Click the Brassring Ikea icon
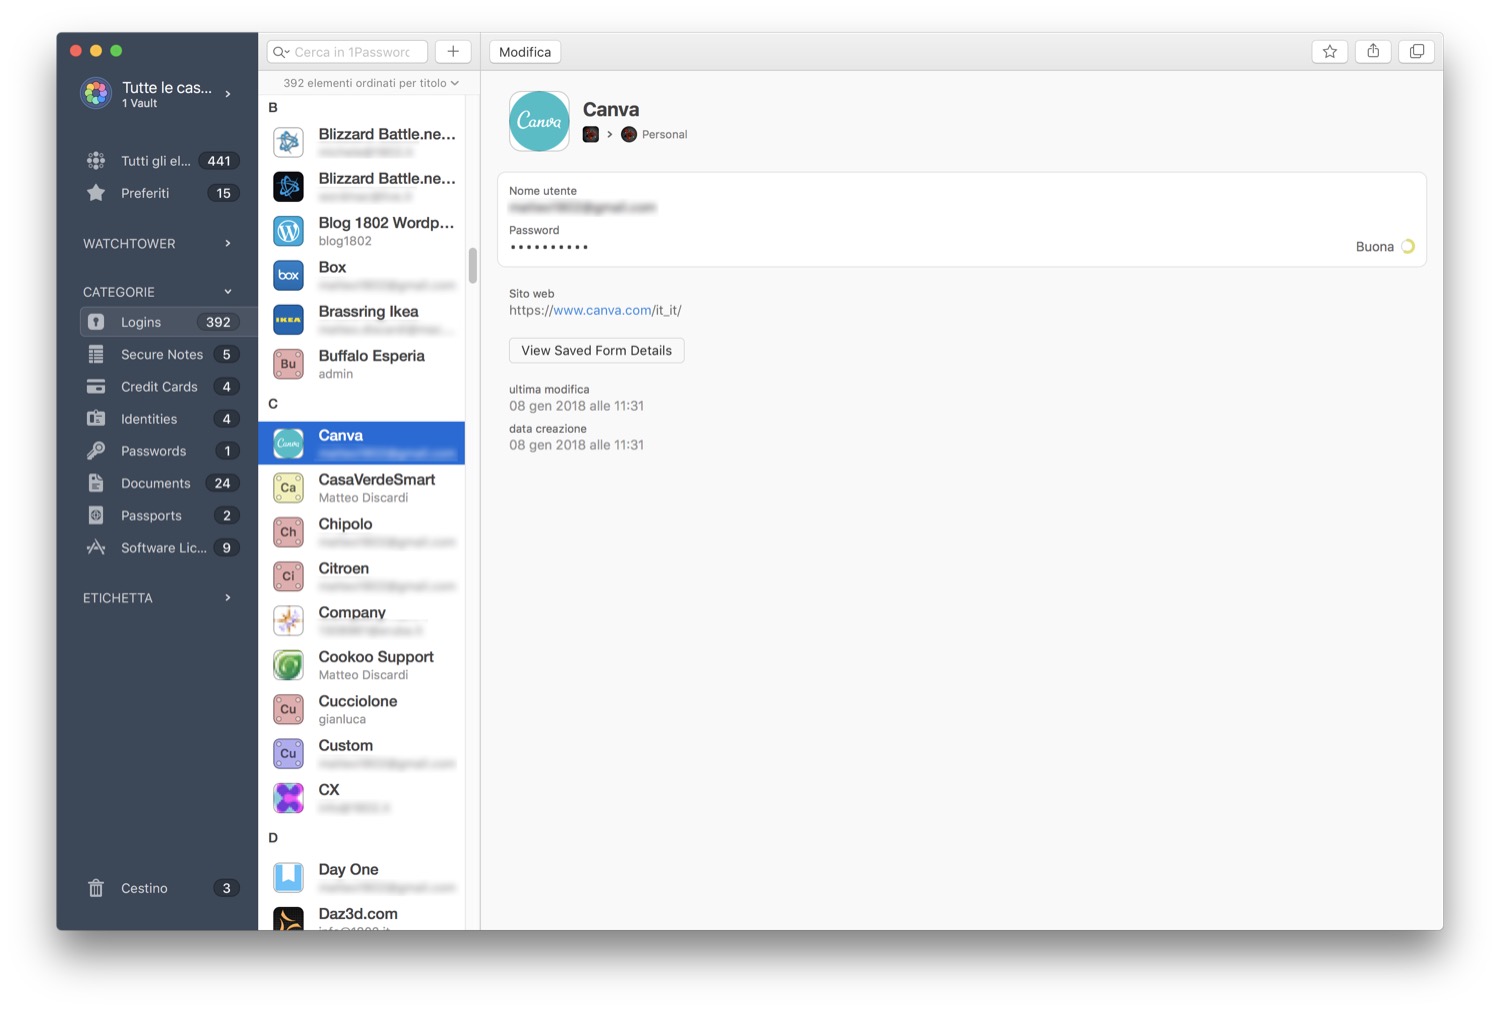Screen dimensions: 1500x1011 289,320
